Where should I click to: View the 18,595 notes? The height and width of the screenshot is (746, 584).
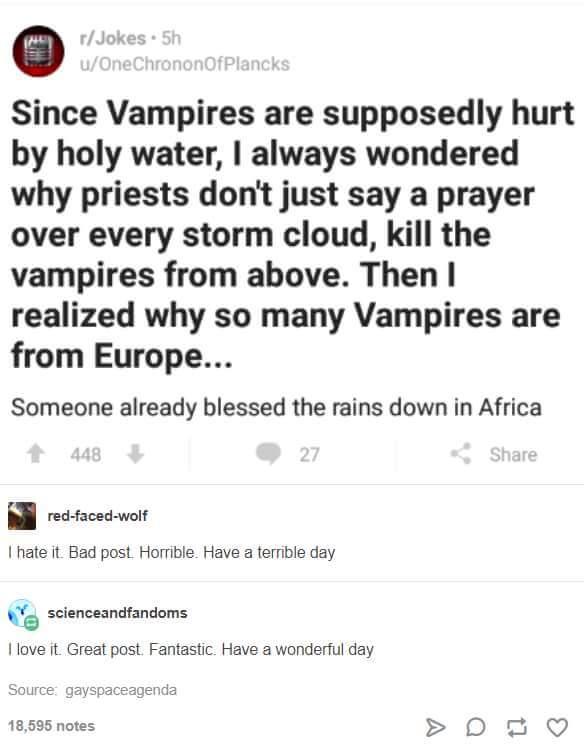[x=51, y=726]
